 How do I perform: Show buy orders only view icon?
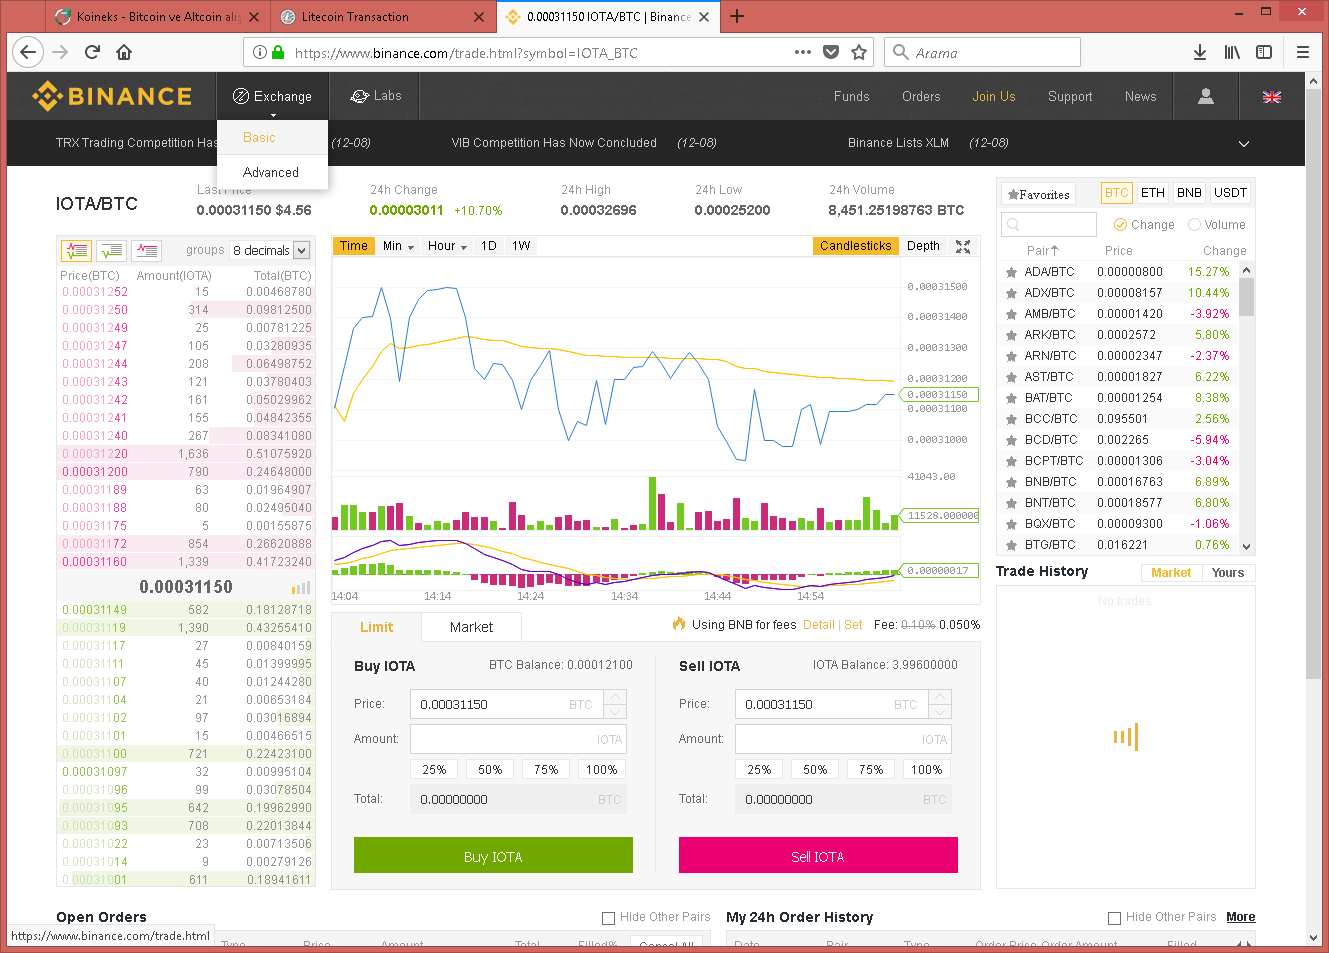[x=112, y=250]
